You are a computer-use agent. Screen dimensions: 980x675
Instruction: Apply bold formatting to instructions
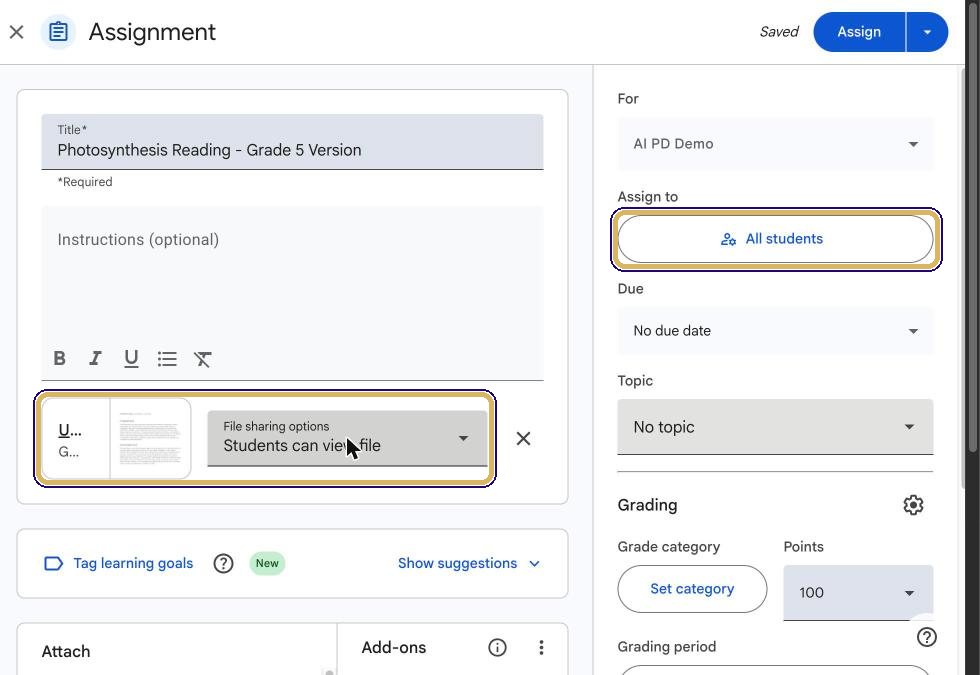click(59, 358)
